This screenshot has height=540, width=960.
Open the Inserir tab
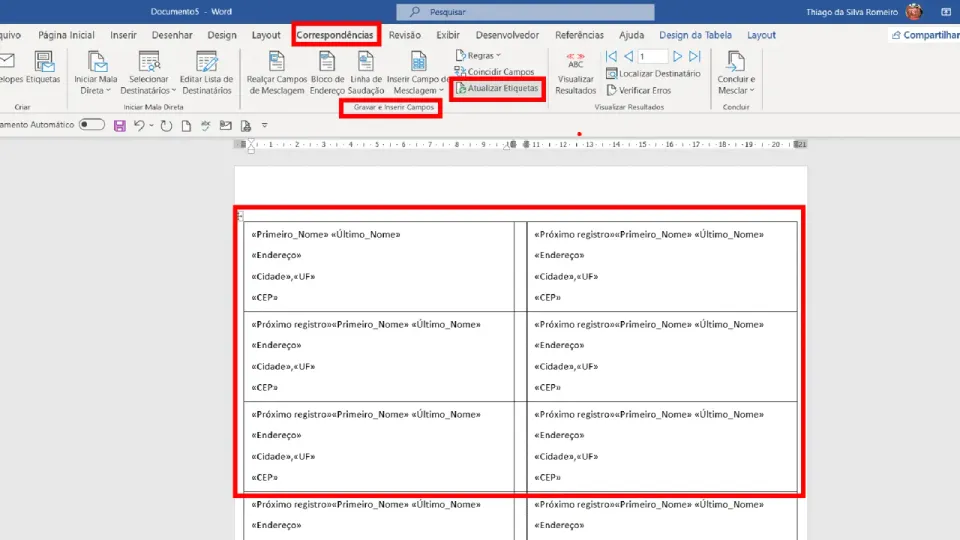(x=123, y=35)
